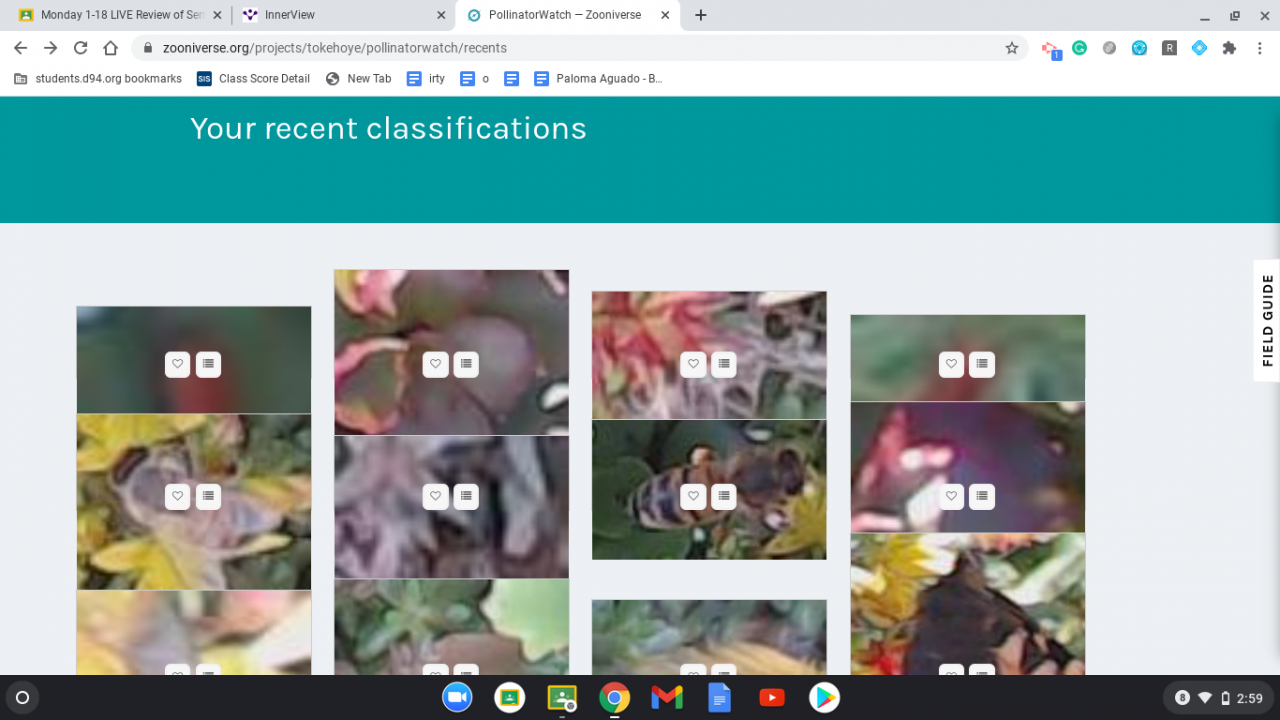Open Chrome from the shelf
1280x720 pixels.
coord(614,698)
